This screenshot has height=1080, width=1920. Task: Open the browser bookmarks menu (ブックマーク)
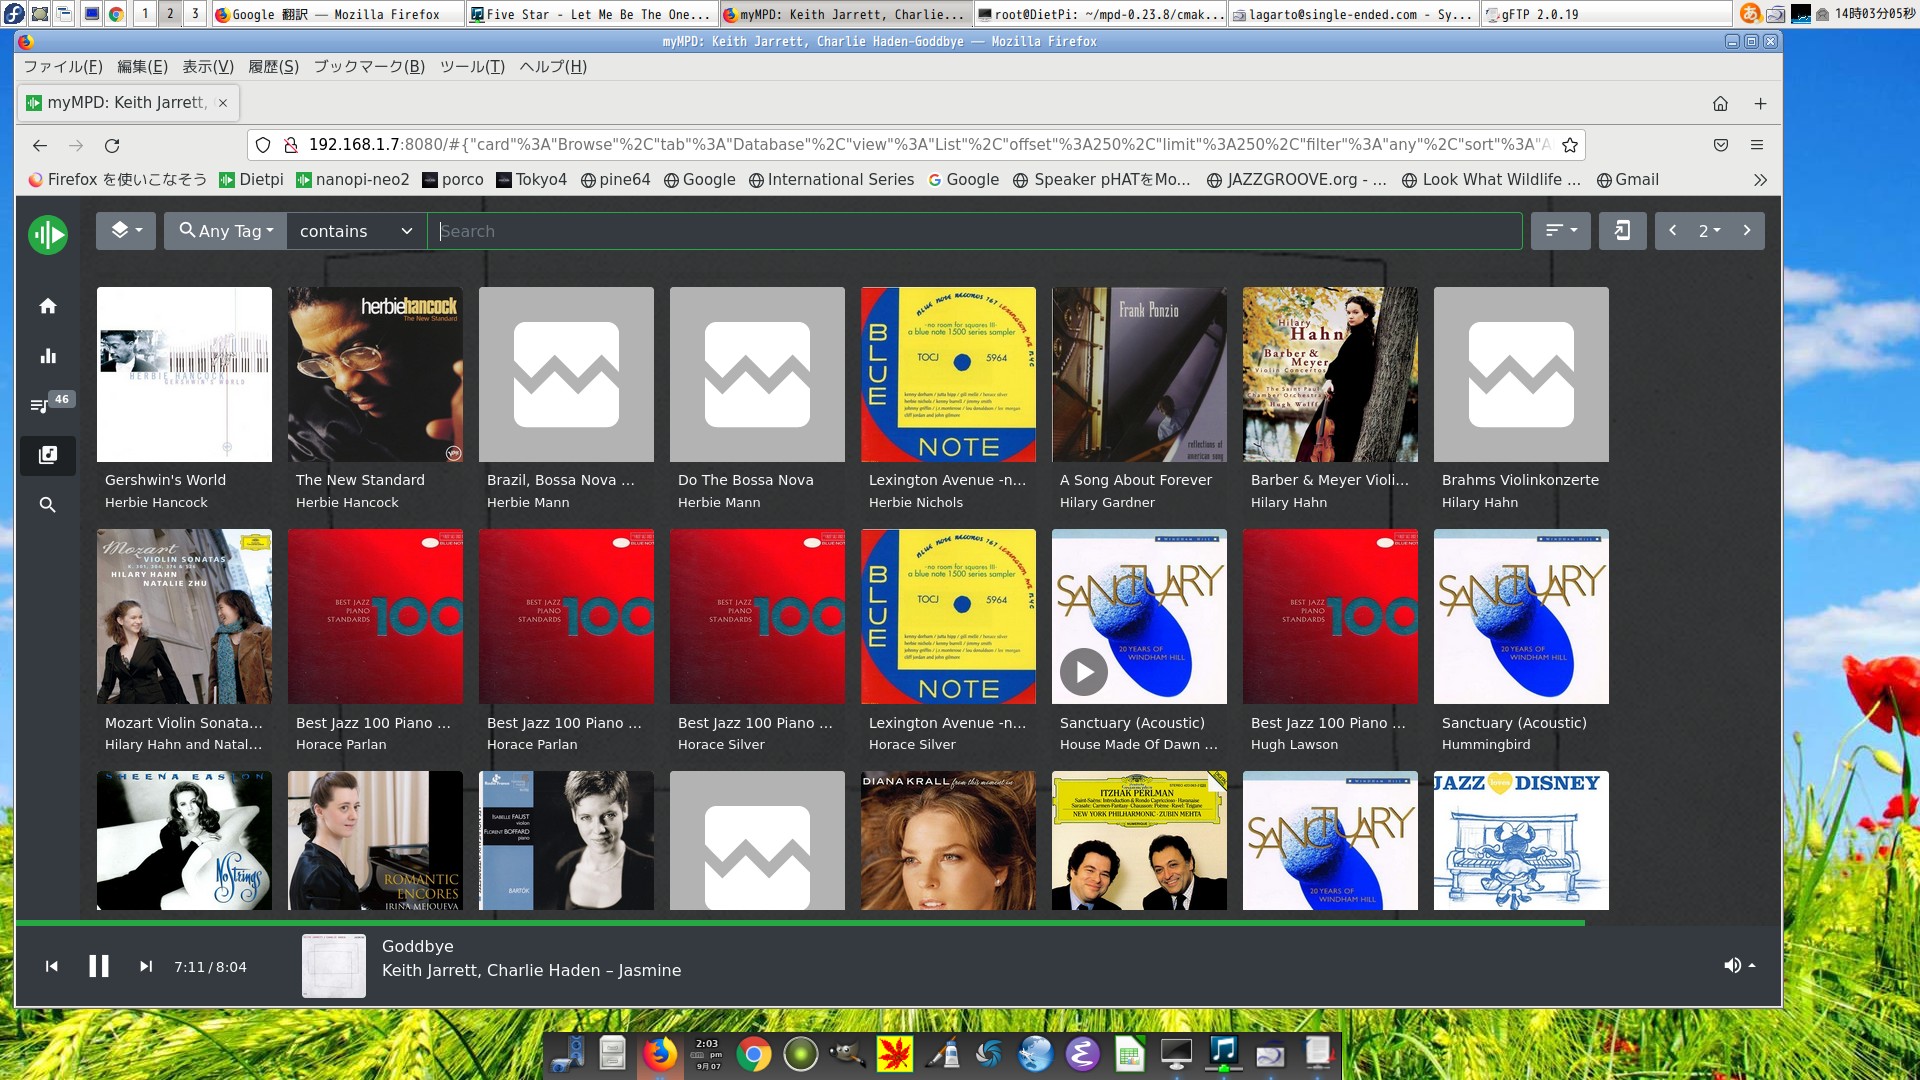click(x=369, y=67)
